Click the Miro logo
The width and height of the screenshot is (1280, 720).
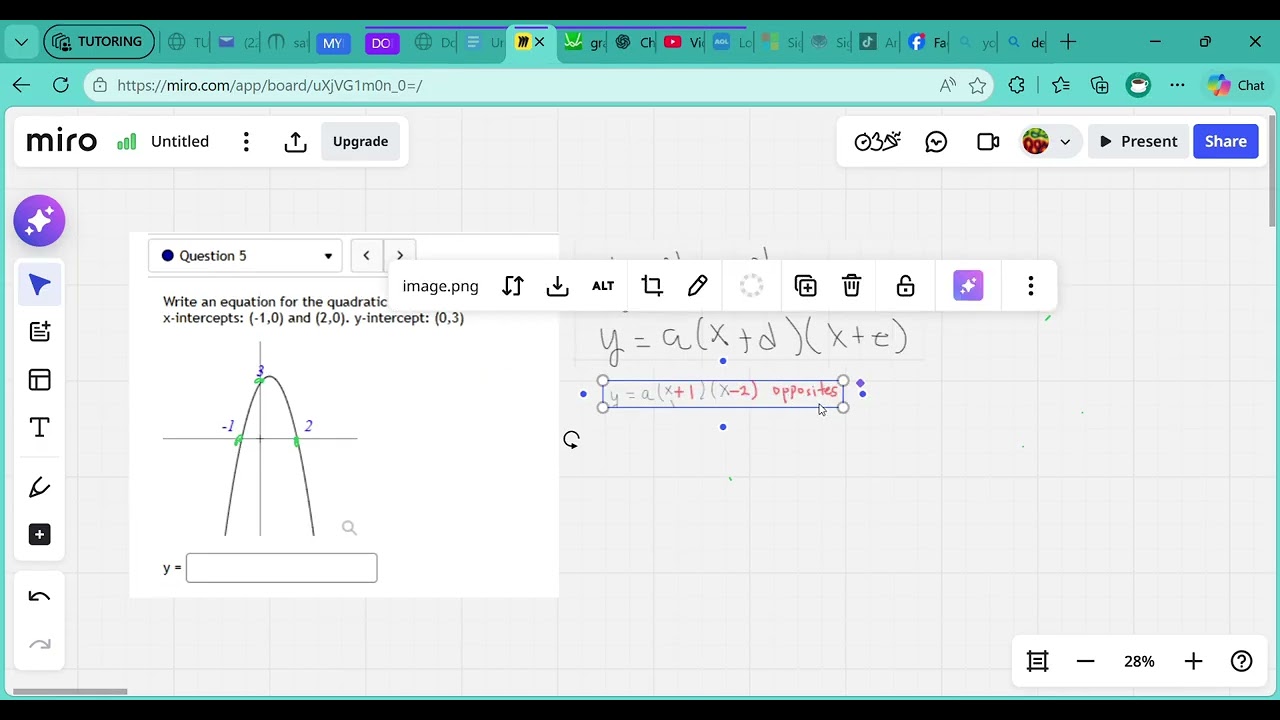click(62, 142)
